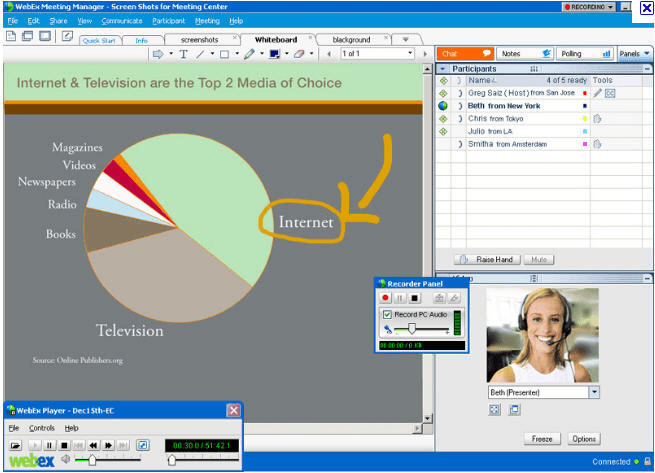
Task: Click the Recorder Panel audio volume slider
Action: pos(410,329)
